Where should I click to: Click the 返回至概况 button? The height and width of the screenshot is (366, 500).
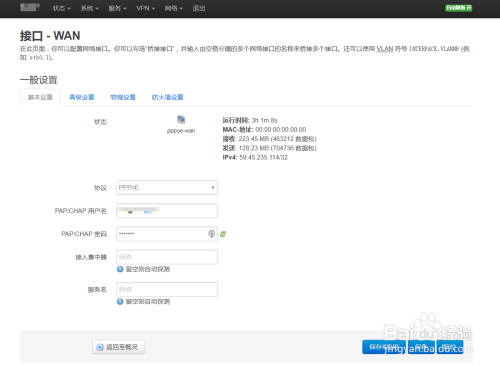coord(118,347)
